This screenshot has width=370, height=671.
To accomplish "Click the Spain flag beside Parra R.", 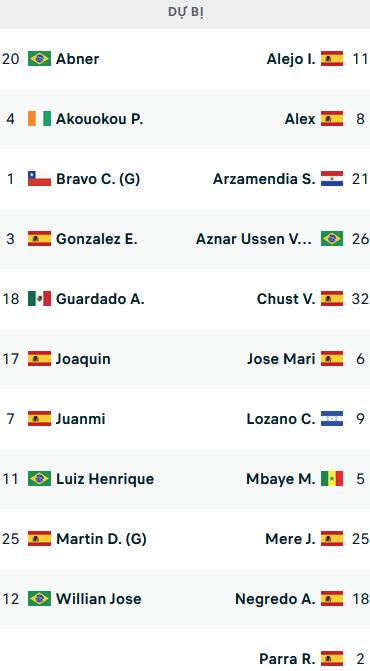I will point(332,659).
